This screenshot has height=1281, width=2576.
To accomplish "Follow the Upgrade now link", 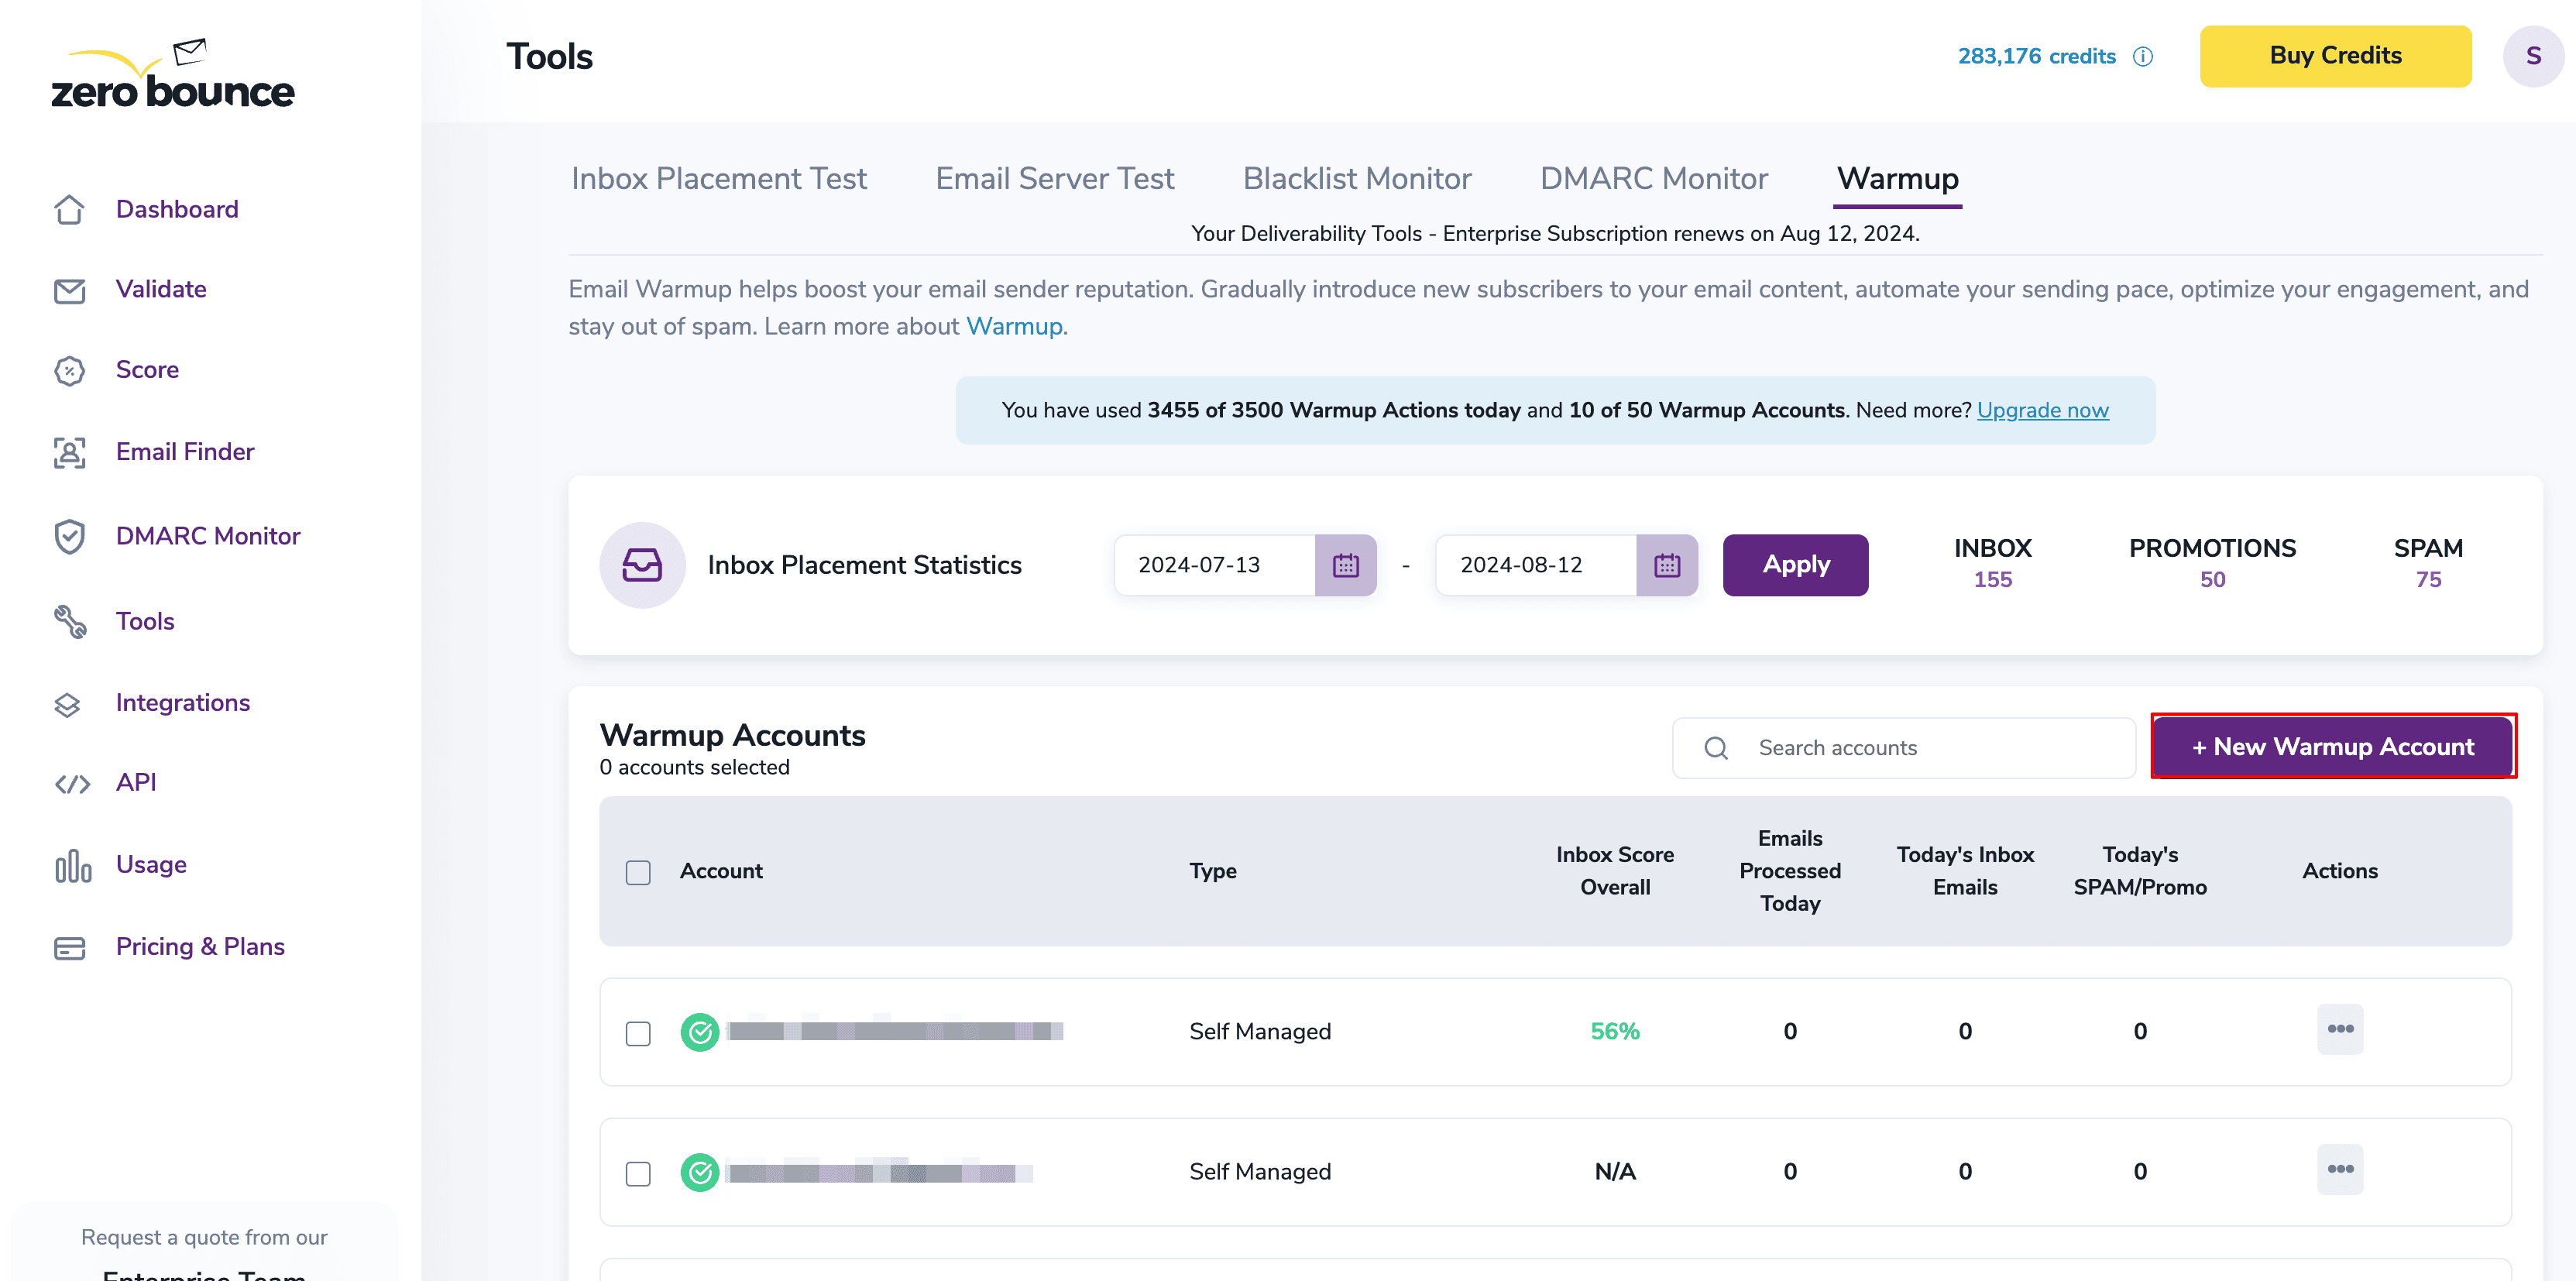I will click(x=2043, y=410).
